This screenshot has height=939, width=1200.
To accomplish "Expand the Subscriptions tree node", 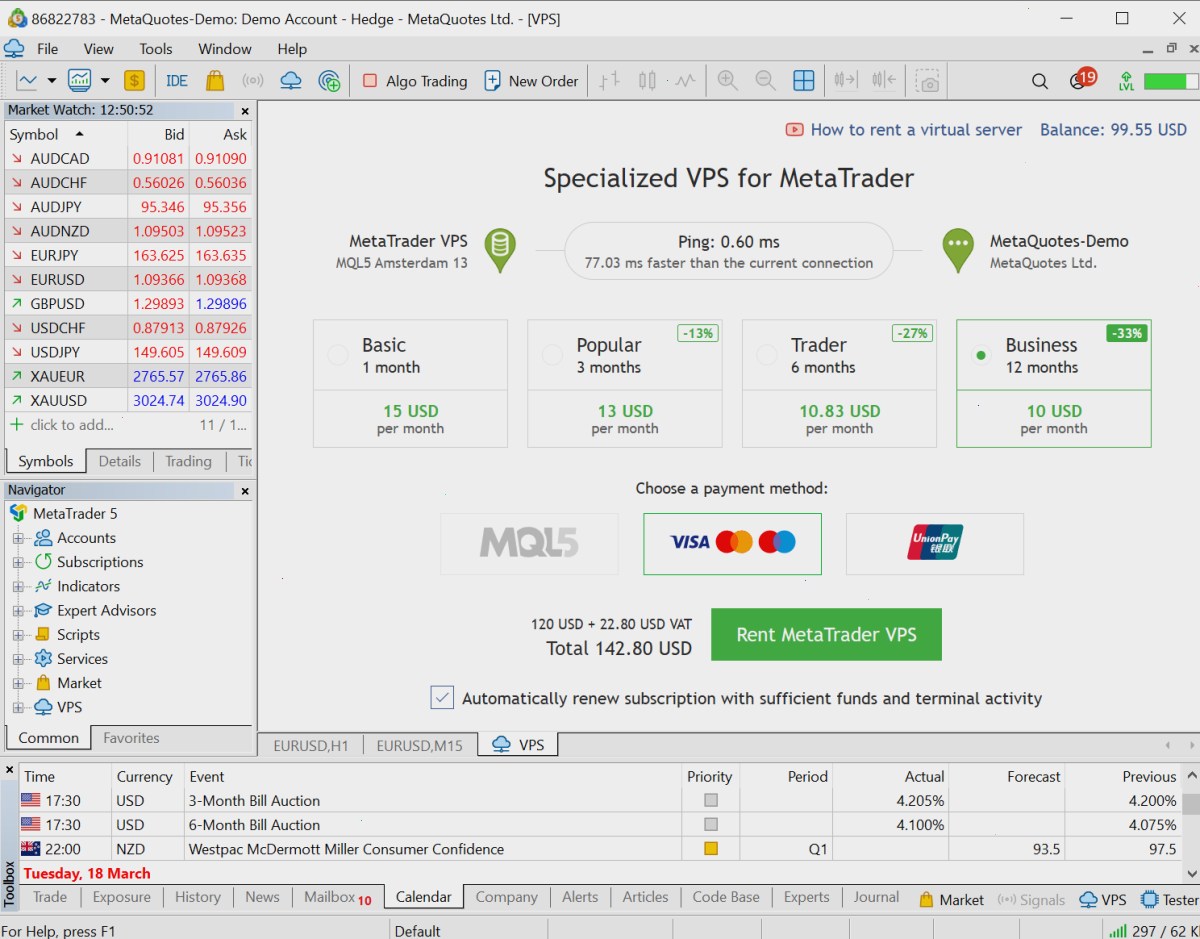I will (18, 562).
